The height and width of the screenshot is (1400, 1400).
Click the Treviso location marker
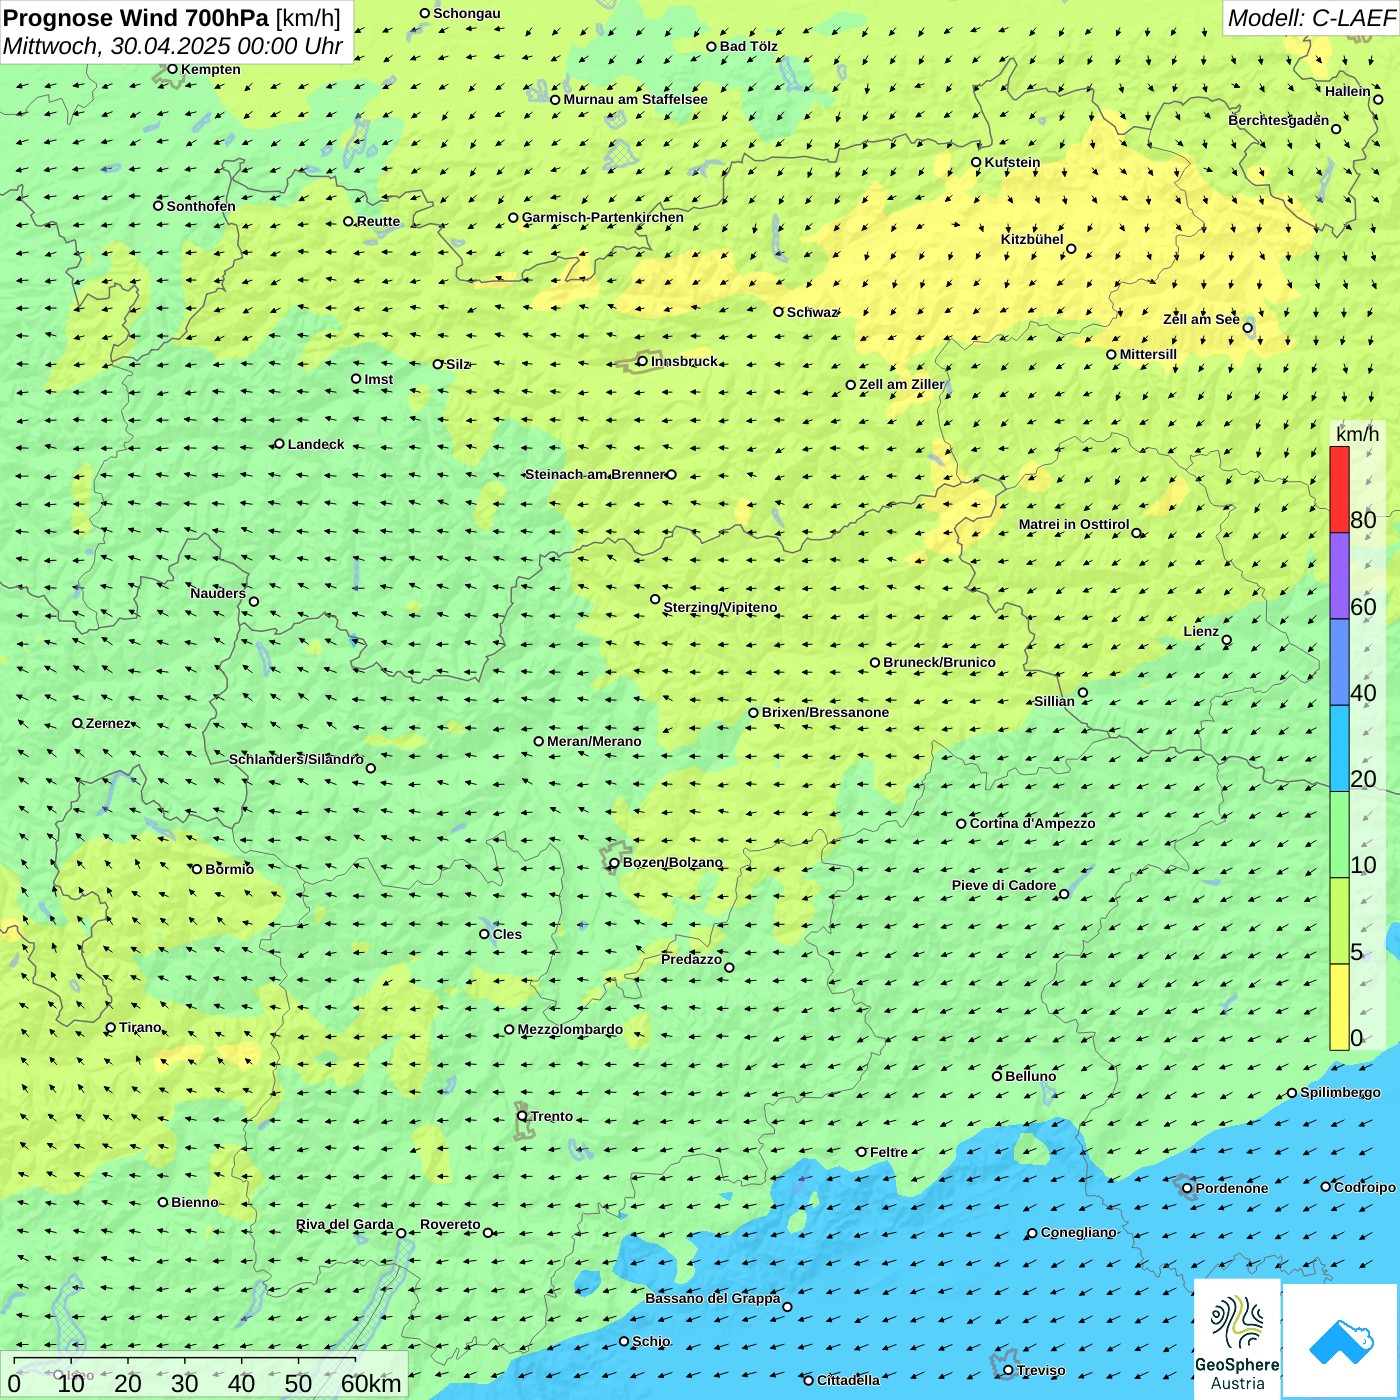coord(1008,1370)
